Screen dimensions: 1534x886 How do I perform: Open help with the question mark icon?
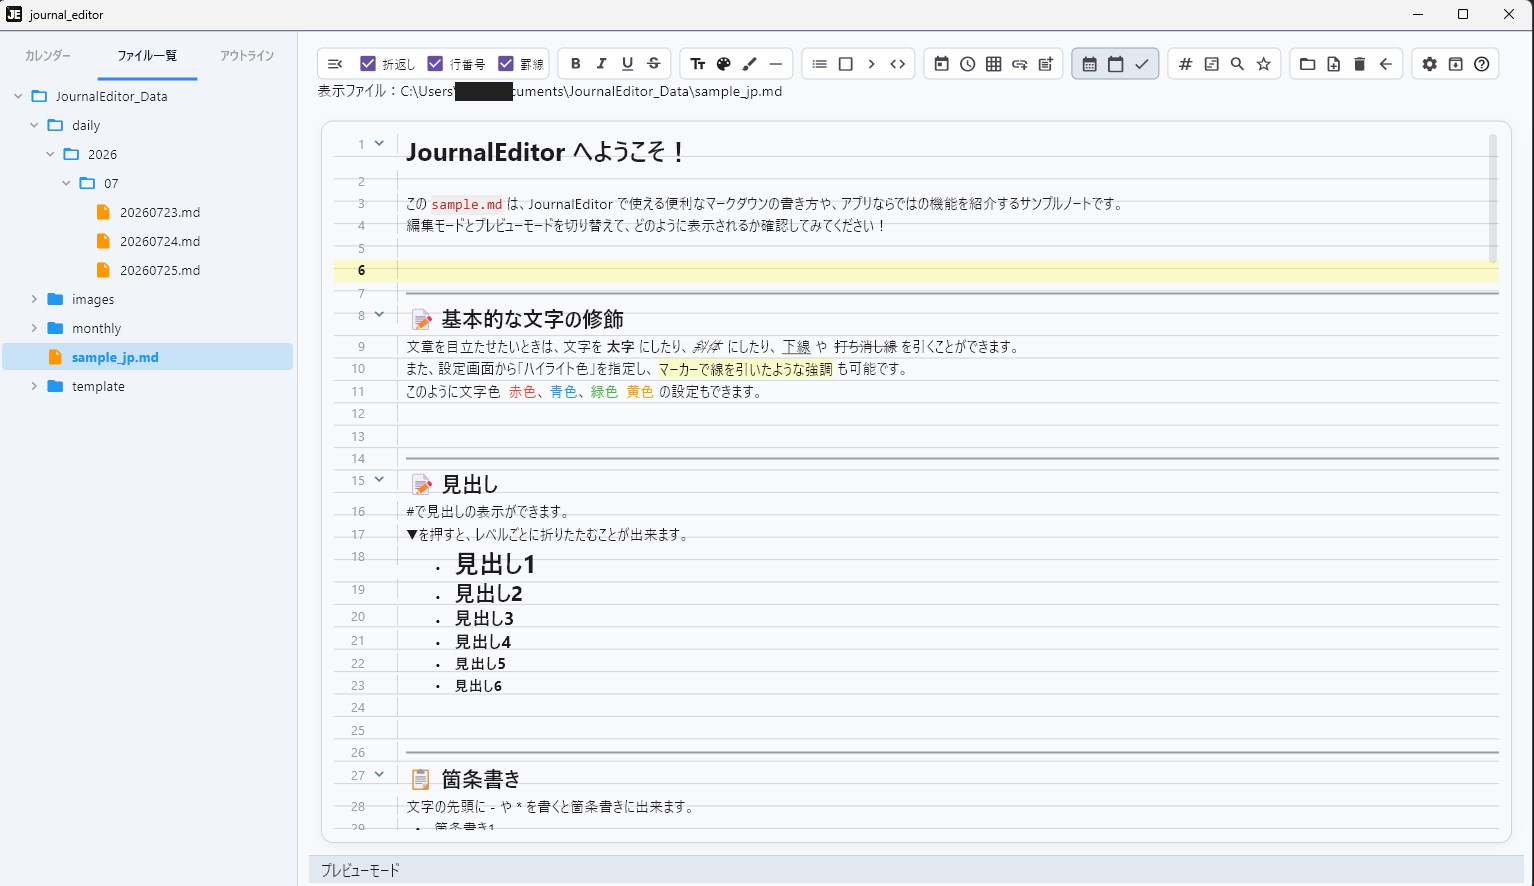tap(1482, 64)
